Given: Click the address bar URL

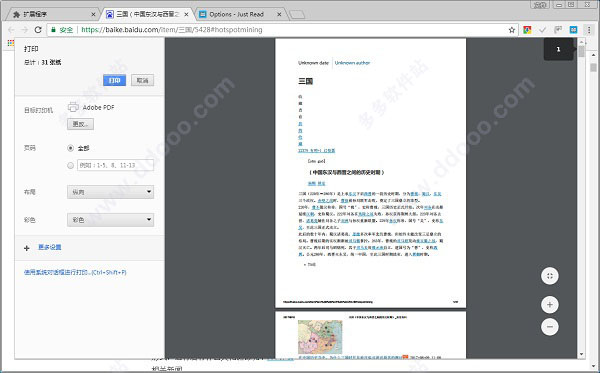Looking at the screenshot, I should point(172,29).
